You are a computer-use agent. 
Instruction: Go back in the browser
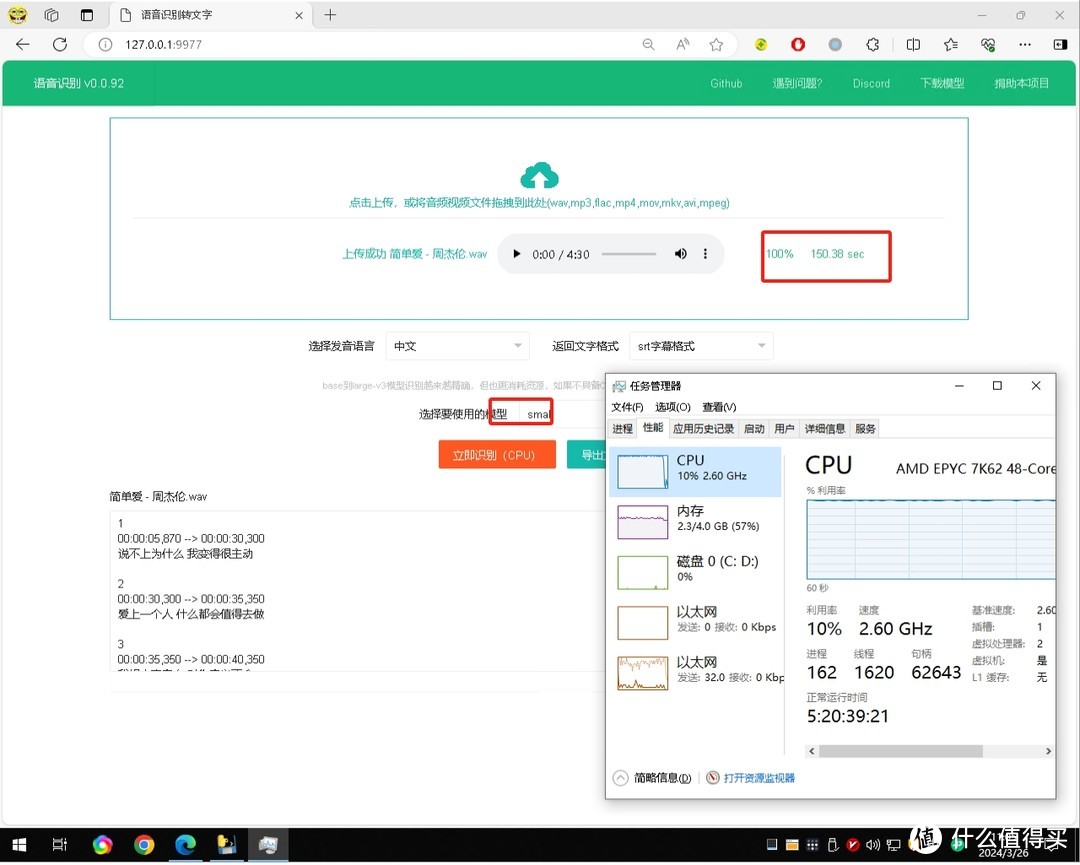pyautogui.click(x=23, y=45)
